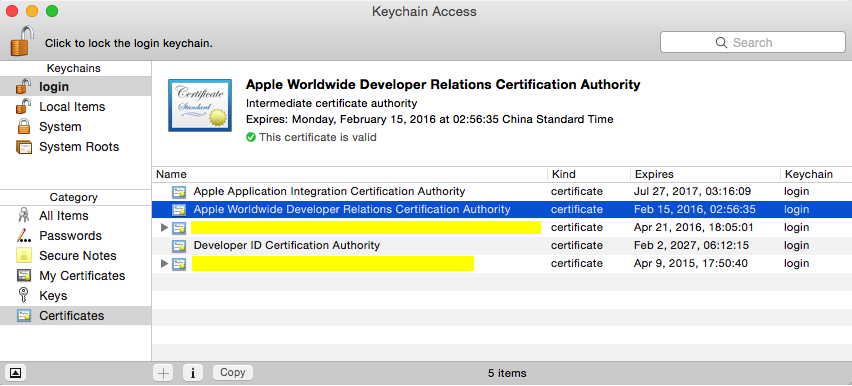Click the Jul 27, 2017, 03:16:09 expiry cell
This screenshot has width=852, height=386.
click(x=692, y=191)
